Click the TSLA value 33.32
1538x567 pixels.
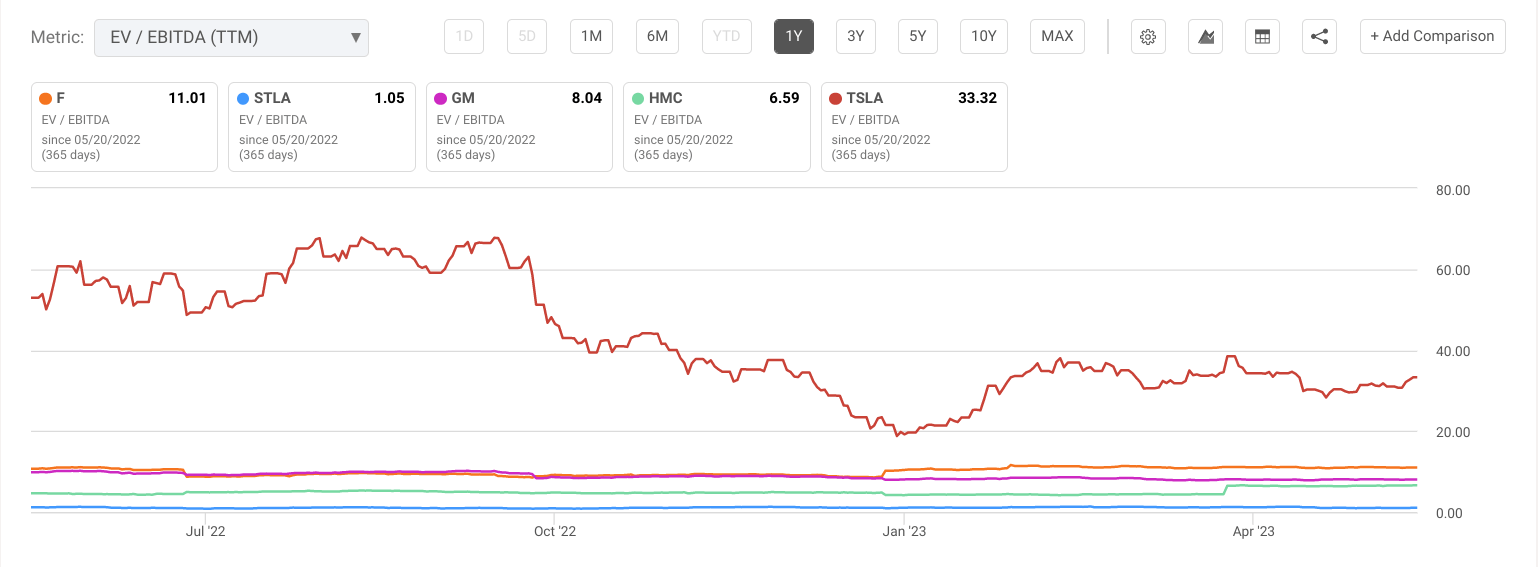[977, 98]
